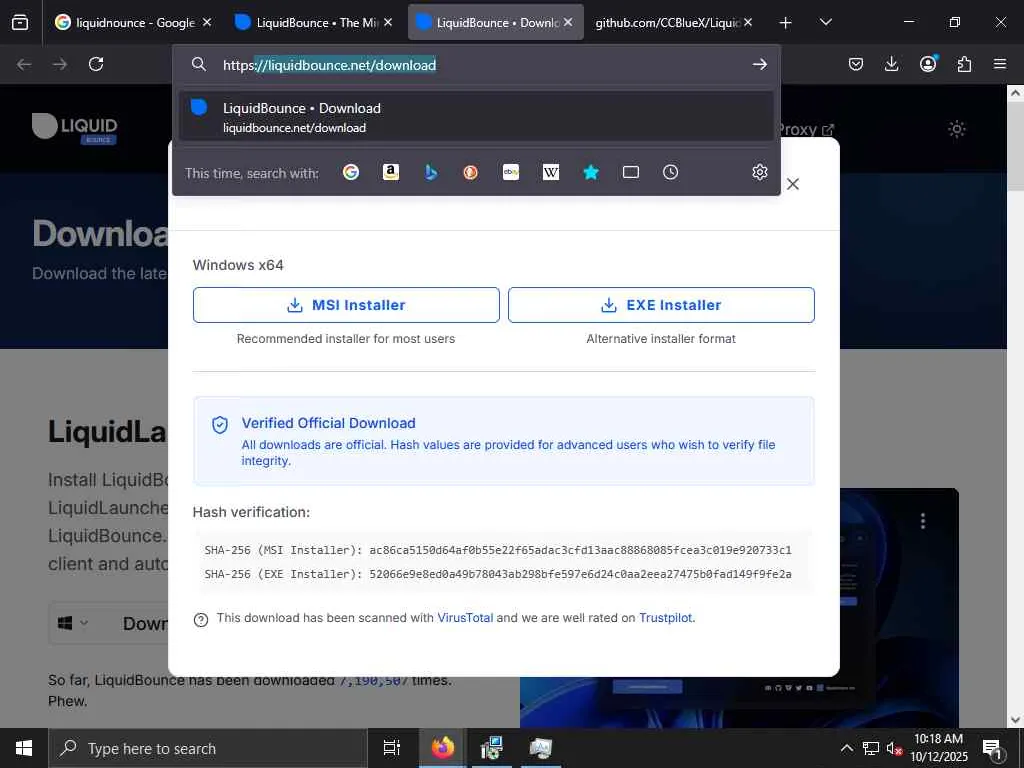Click the Go arrow in address bar

pos(760,64)
